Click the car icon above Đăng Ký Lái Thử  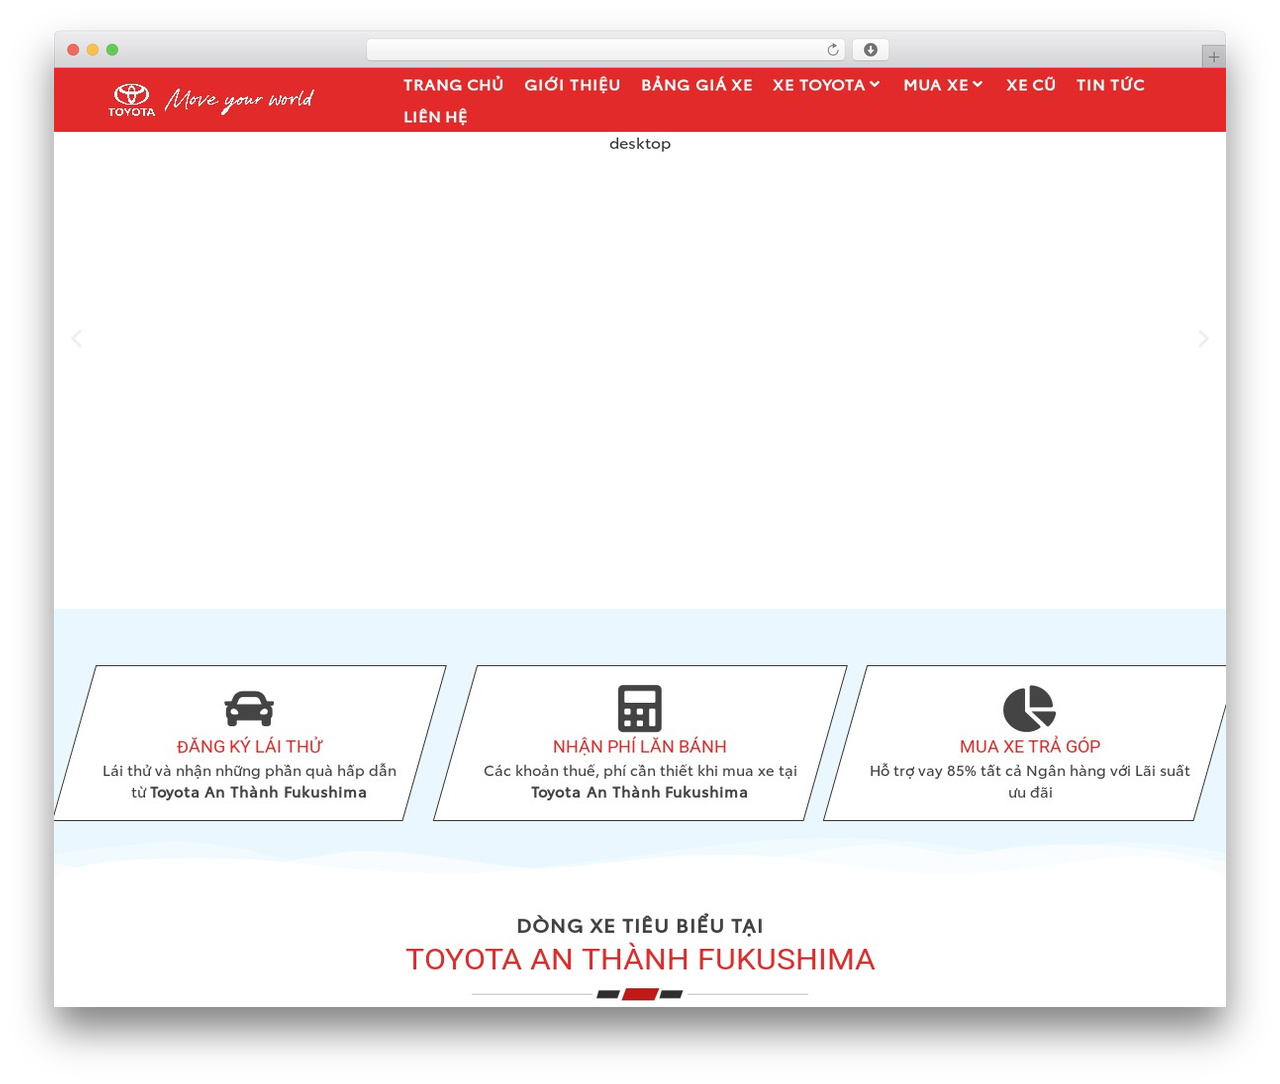pyautogui.click(x=249, y=708)
